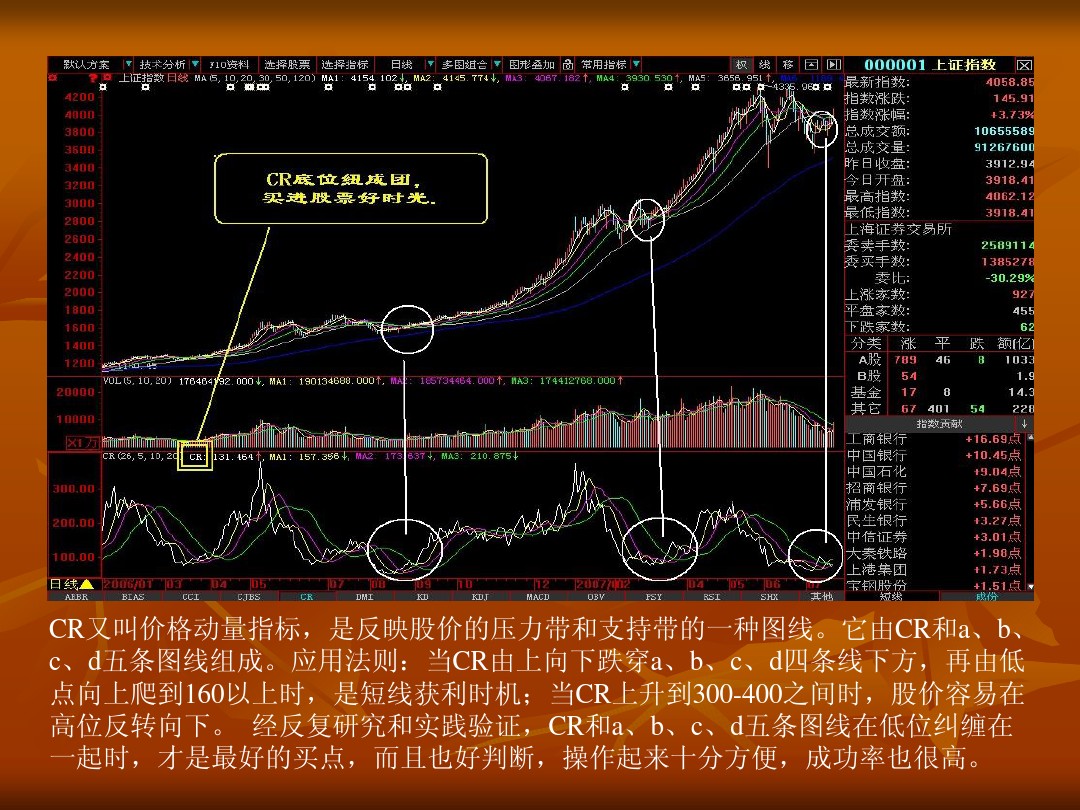Toggle the 移 move button
The image size is (1080, 810).
[788, 64]
